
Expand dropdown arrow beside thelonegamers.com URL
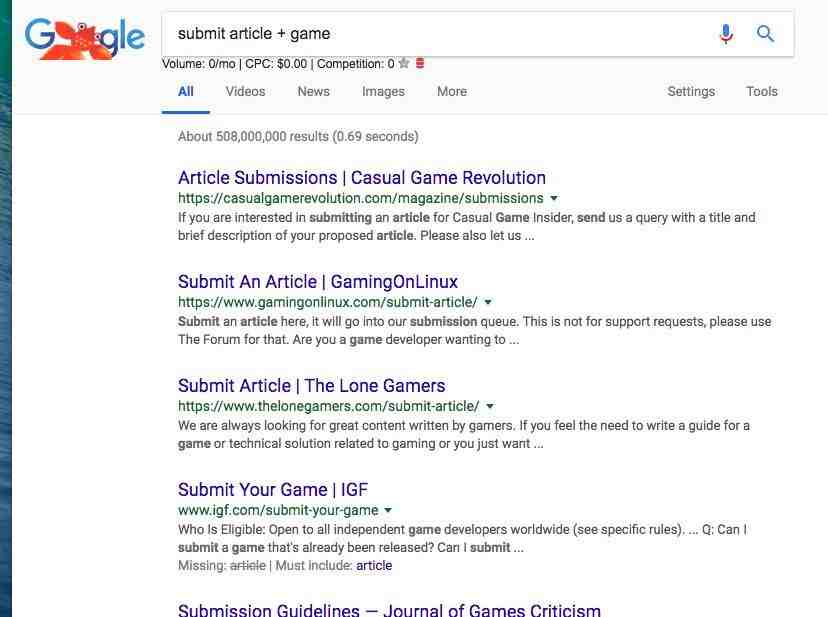(x=490, y=407)
